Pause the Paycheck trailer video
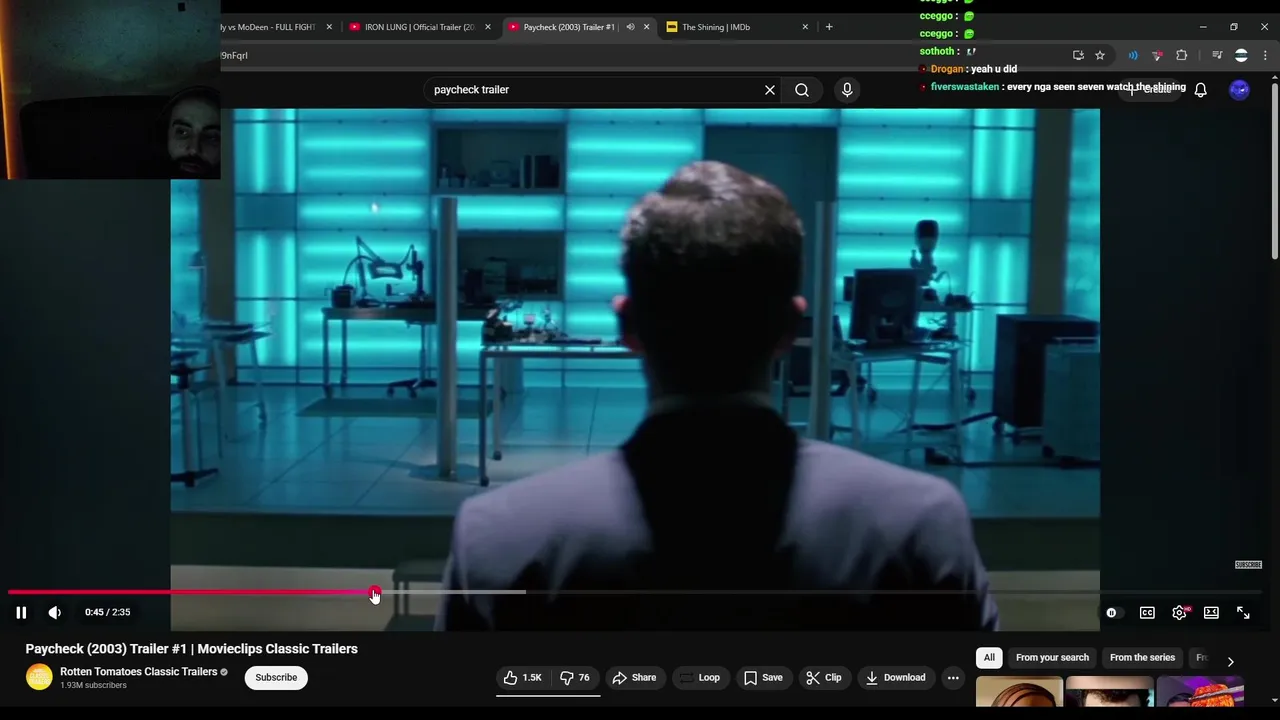The image size is (1280, 720). [x=21, y=613]
